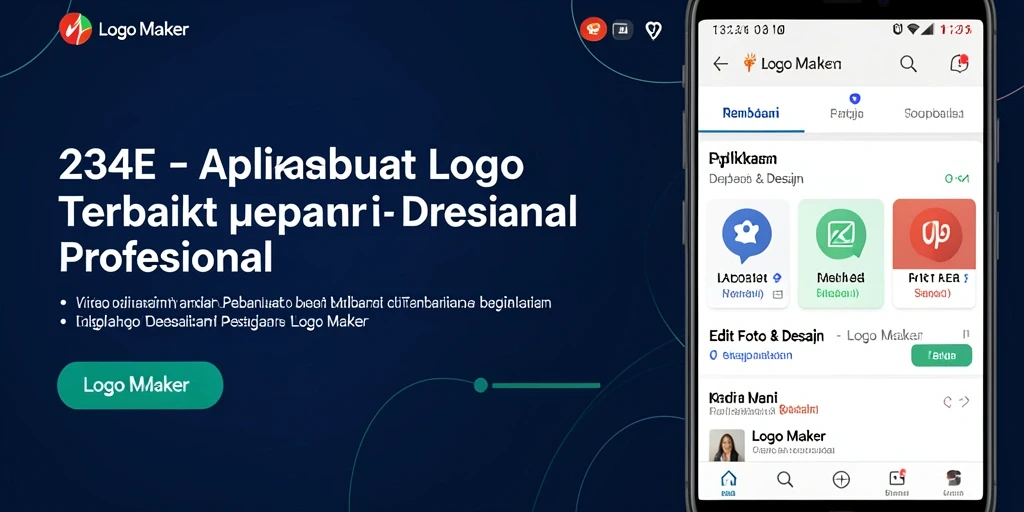Tap the notification icon with red dot
The width and height of the screenshot is (1024, 512).
[x=959, y=63]
